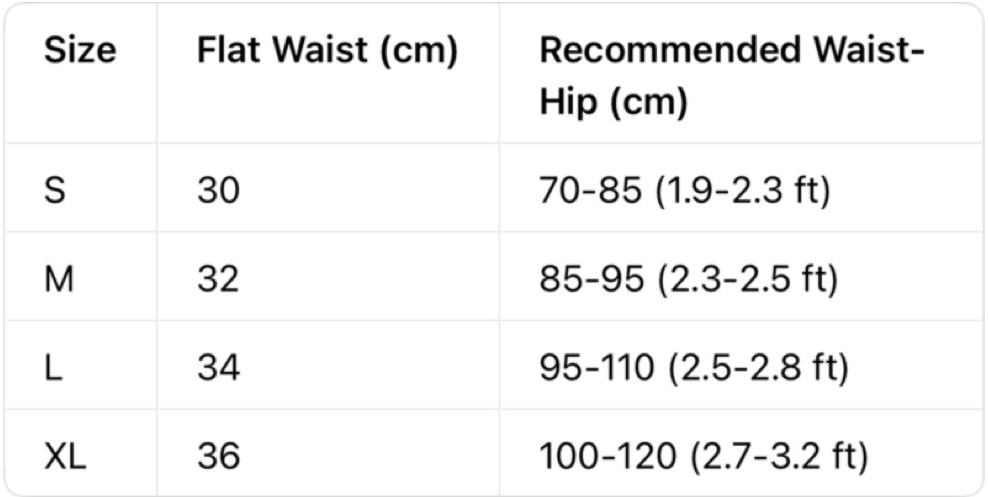
Task: Select the M size cell
Action: (58, 279)
